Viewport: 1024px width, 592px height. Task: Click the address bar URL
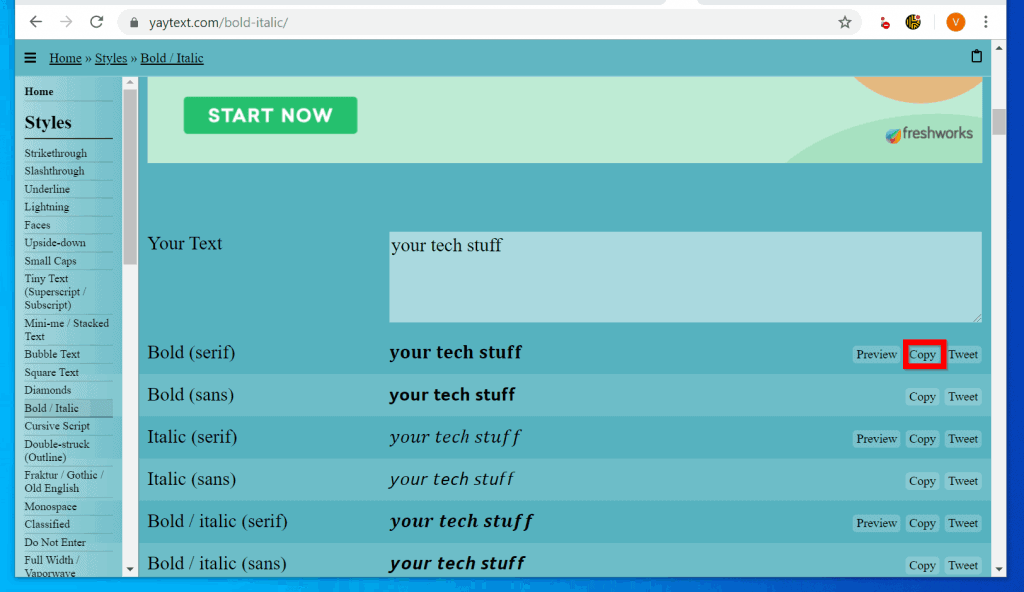click(x=218, y=22)
